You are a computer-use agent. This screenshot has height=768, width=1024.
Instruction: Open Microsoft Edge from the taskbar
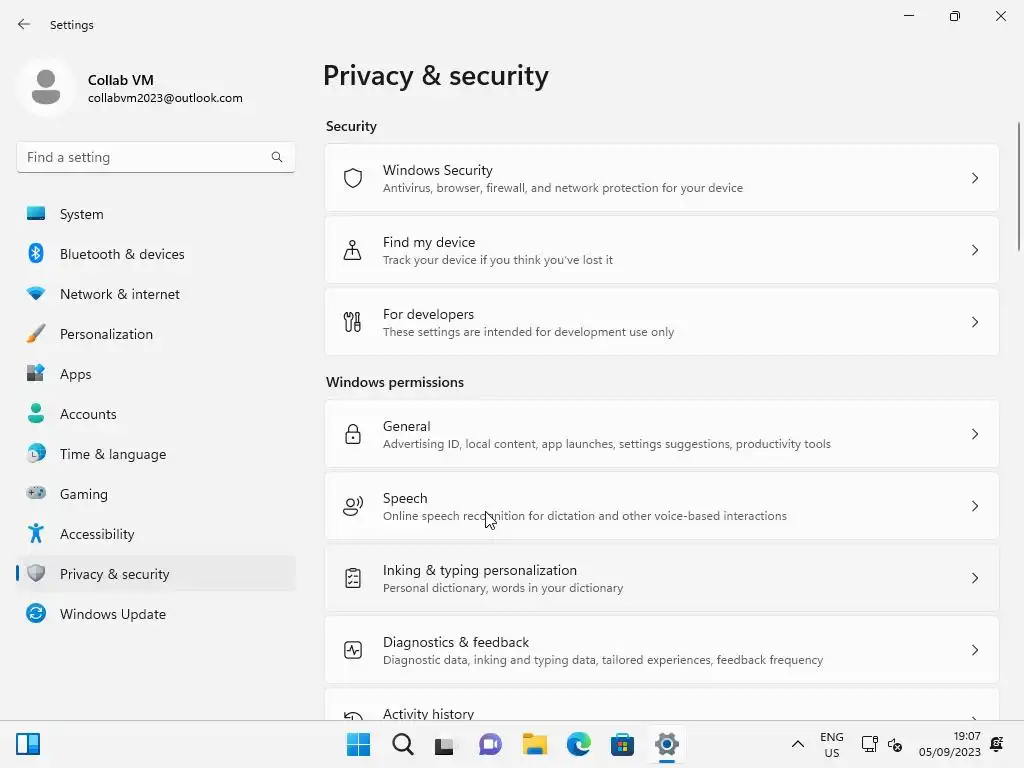pos(579,744)
